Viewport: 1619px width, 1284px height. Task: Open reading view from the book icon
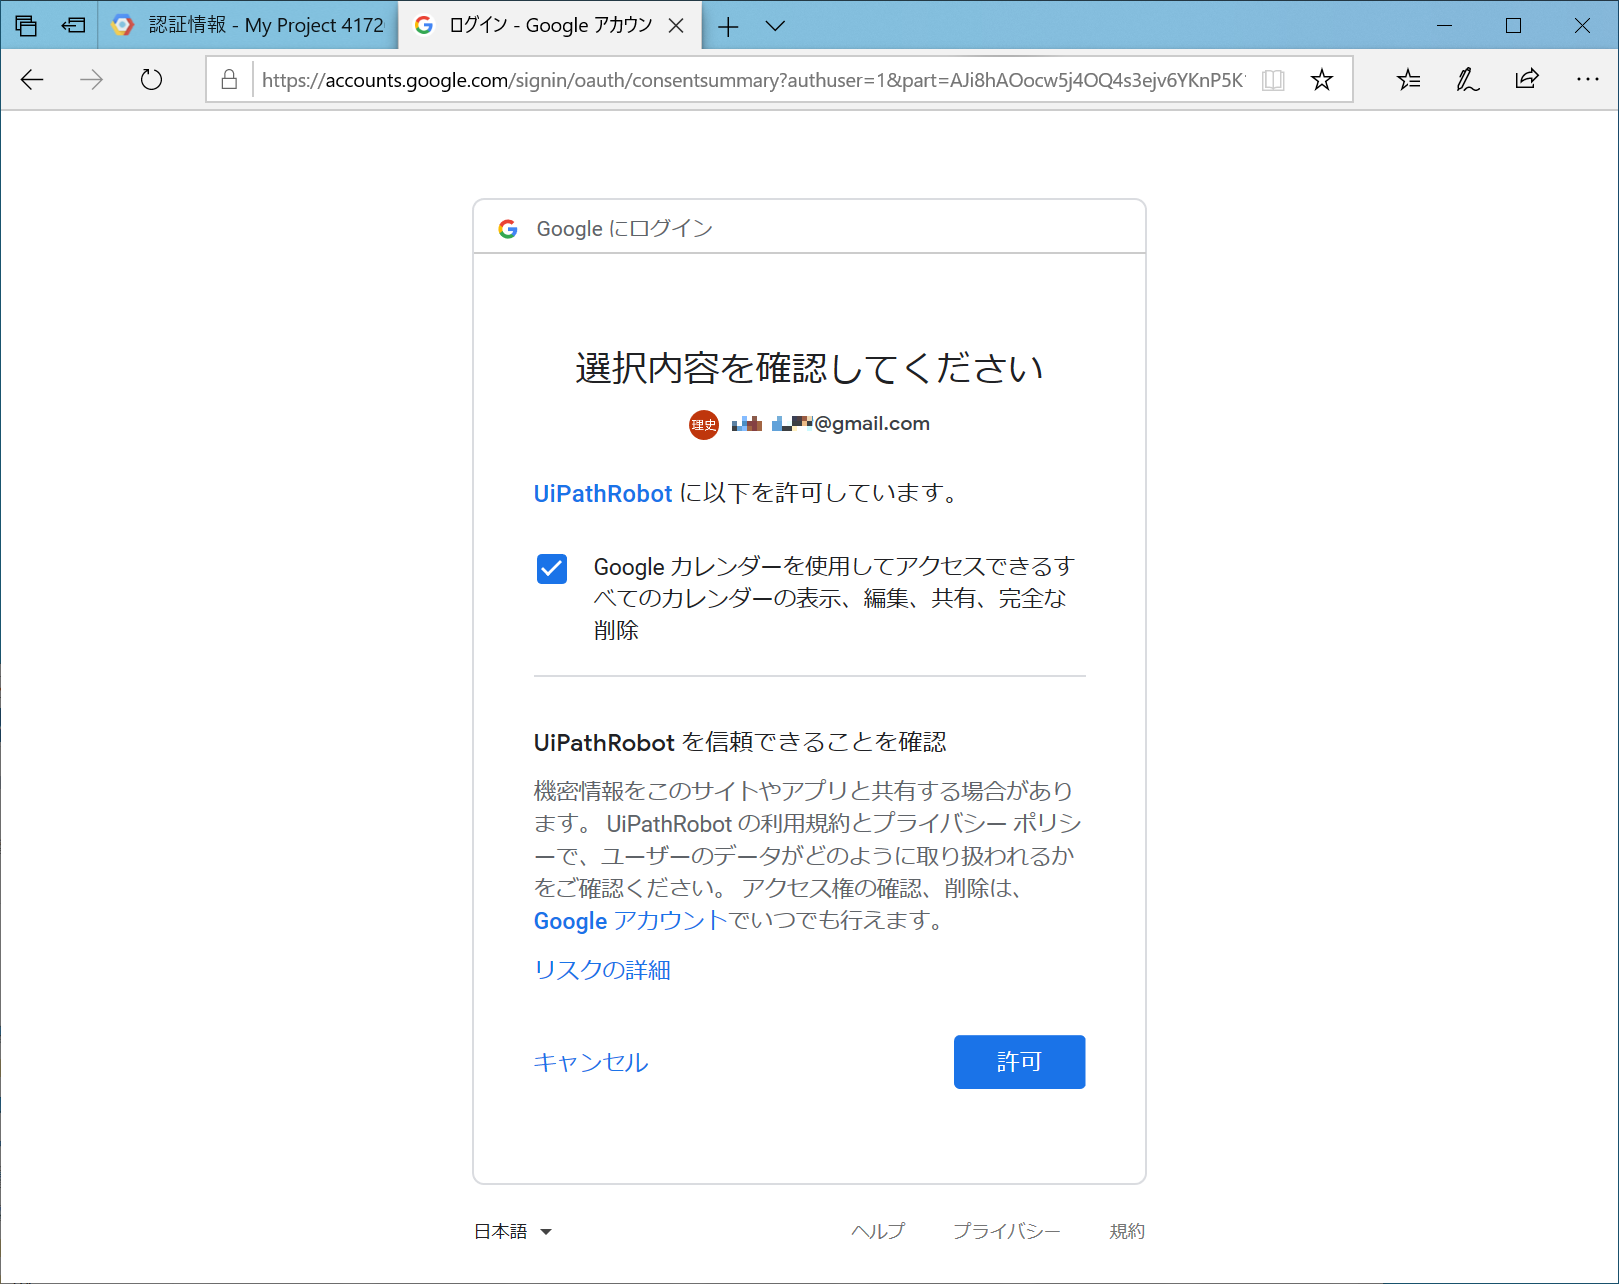(x=1273, y=80)
